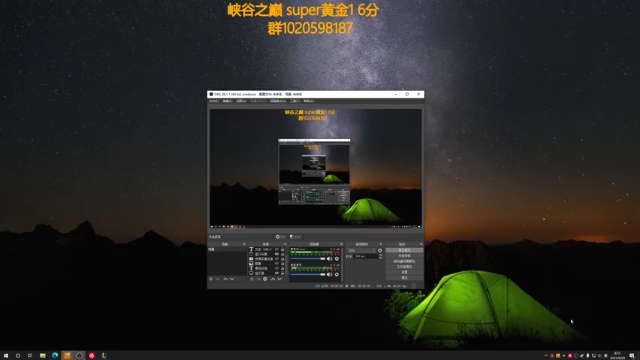Open source properties gear in Sources panel
Screen dimensions: 640x360
(265, 279)
